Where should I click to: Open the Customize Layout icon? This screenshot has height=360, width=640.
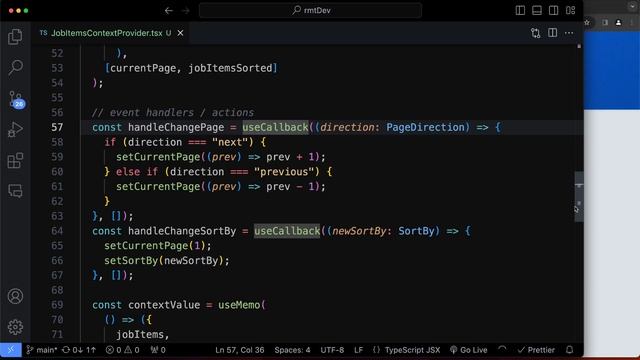[x=571, y=11]
